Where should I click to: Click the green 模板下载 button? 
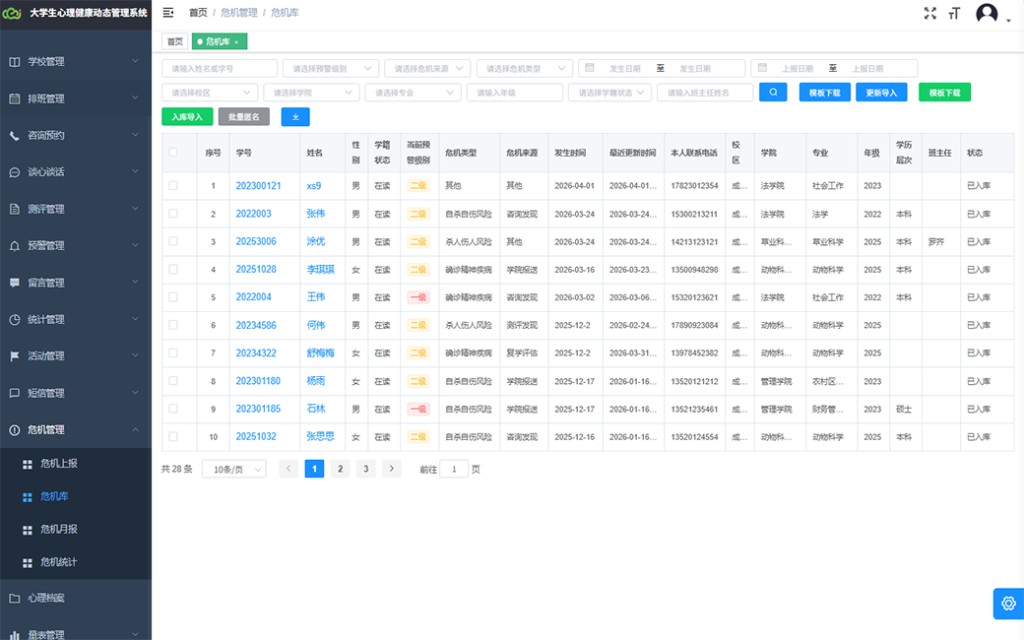coord(944,92)
